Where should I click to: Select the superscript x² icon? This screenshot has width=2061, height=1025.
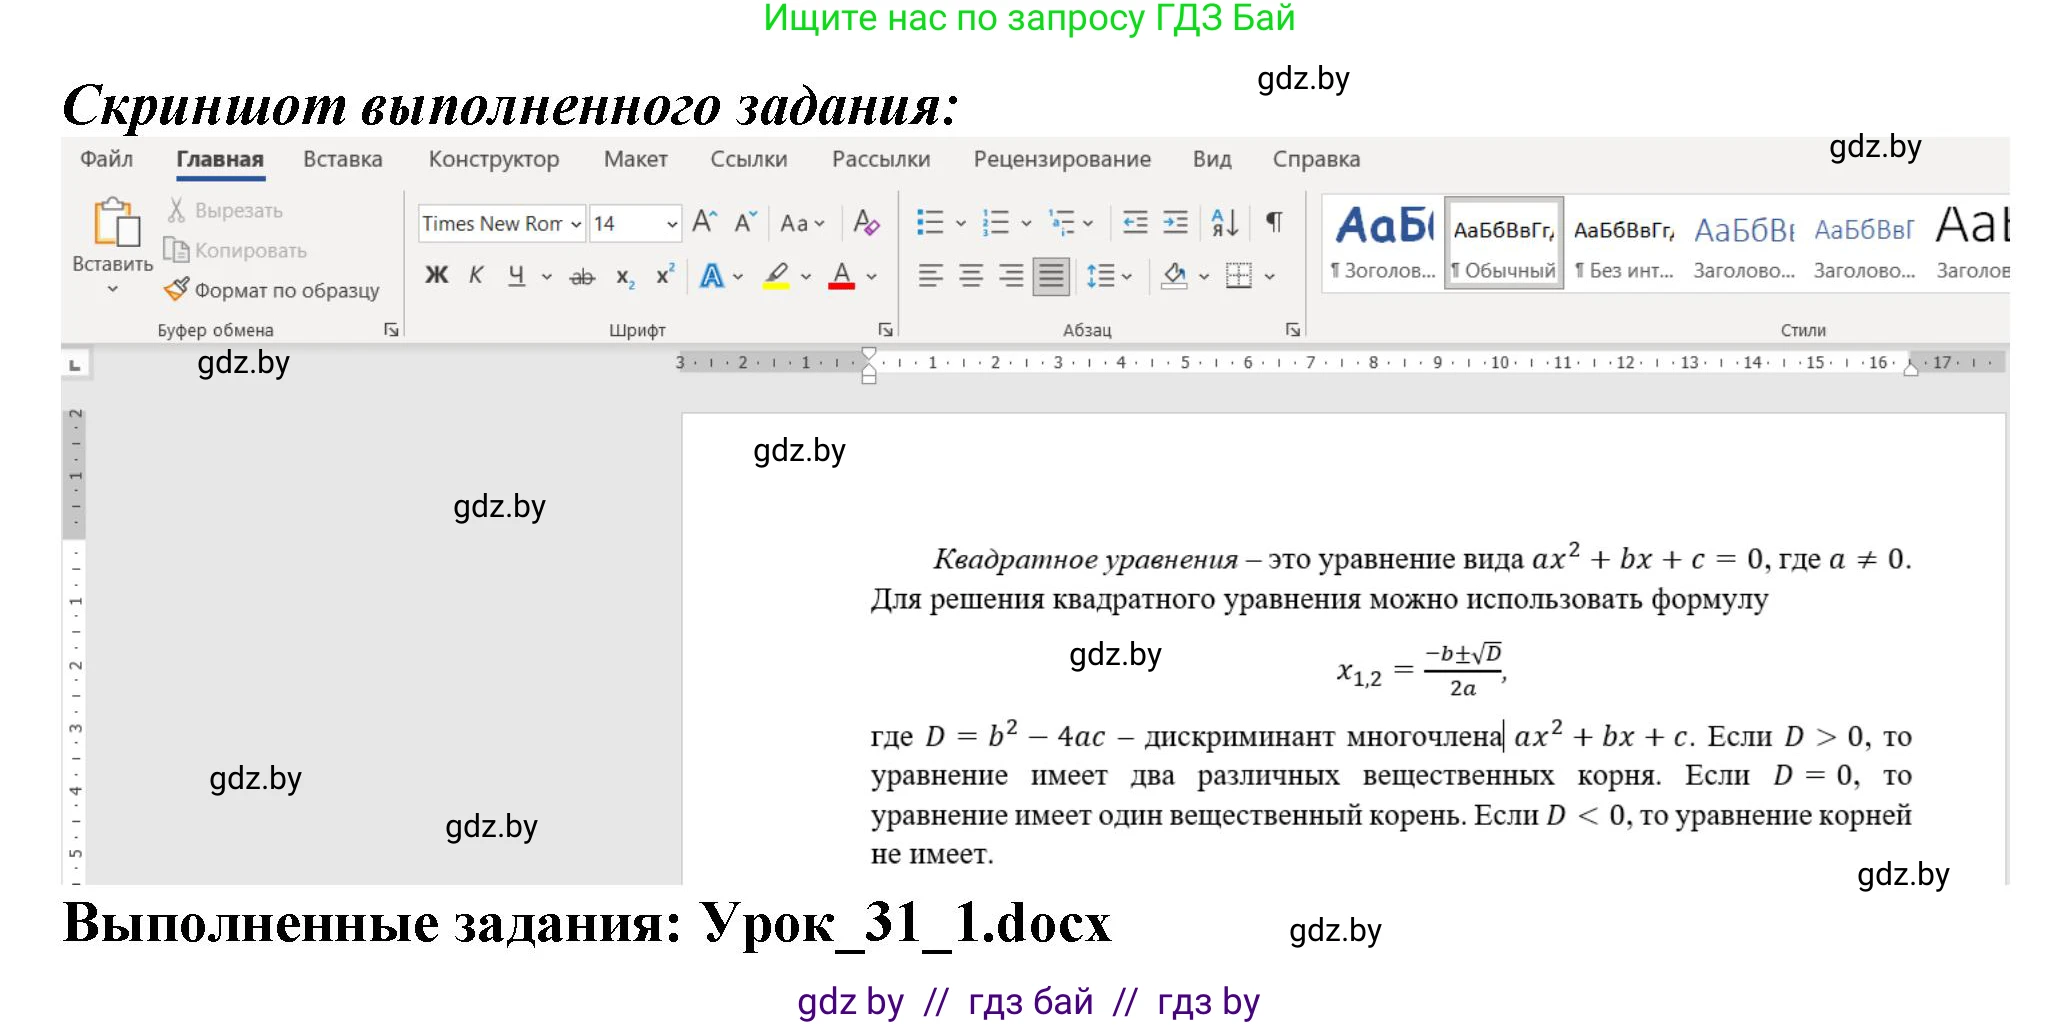tap(663, 276)
